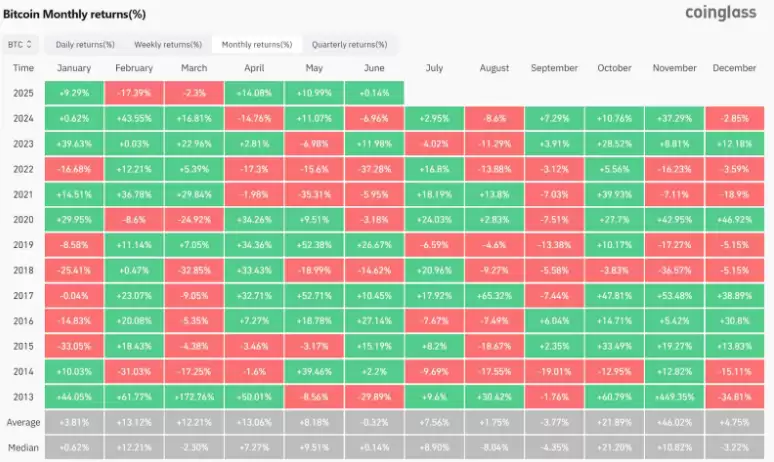The height and width of the screenshot is (462, 774).
Task: Click the Average October +21.89% cell
Action: (614, 421)
